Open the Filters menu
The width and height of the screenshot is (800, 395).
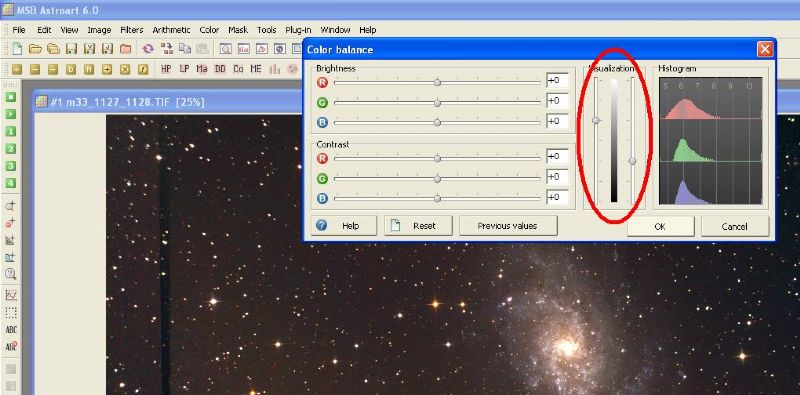coord(132,30)
